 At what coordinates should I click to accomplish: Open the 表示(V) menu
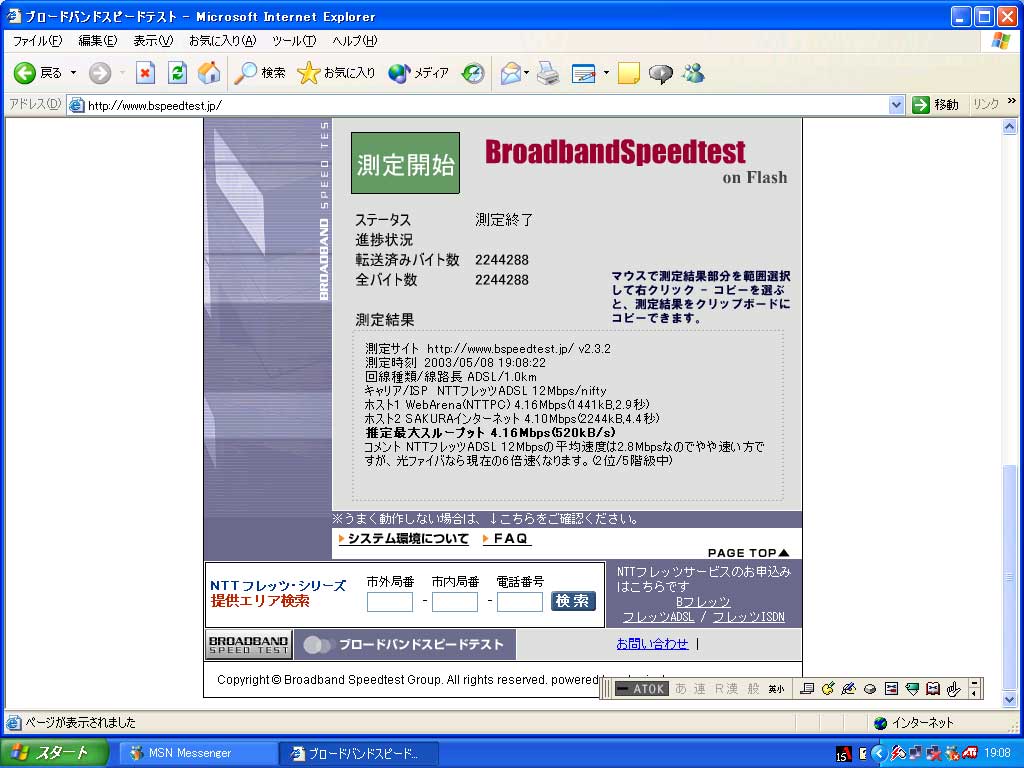tap(153, 40)
